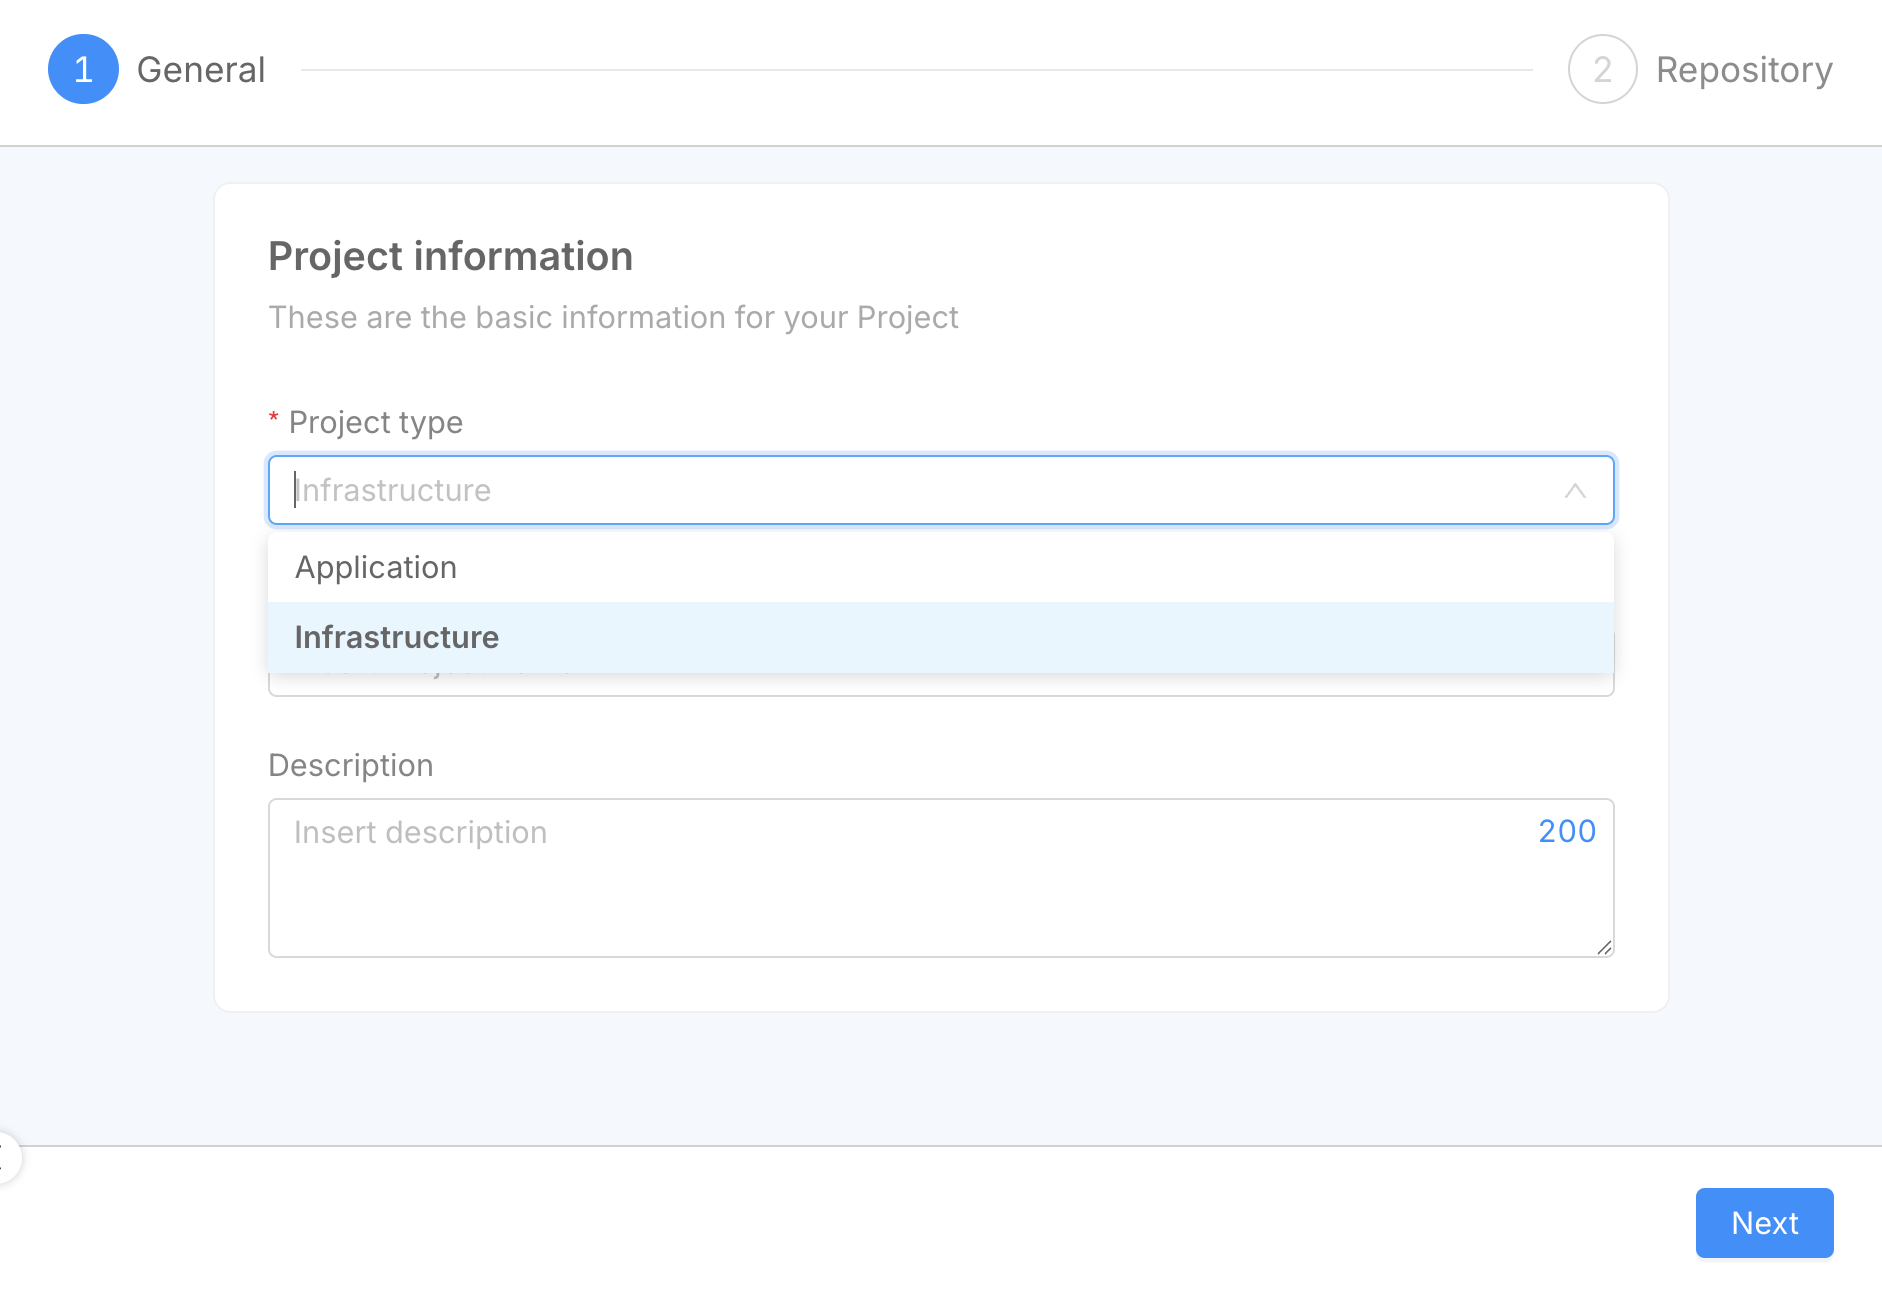1882x1292 pixels.
Task: Click the step 1 General circle
Action: [83, 70]
